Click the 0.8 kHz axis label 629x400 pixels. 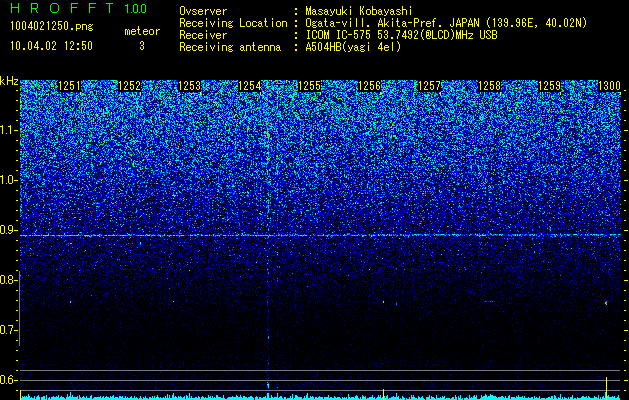8,280
